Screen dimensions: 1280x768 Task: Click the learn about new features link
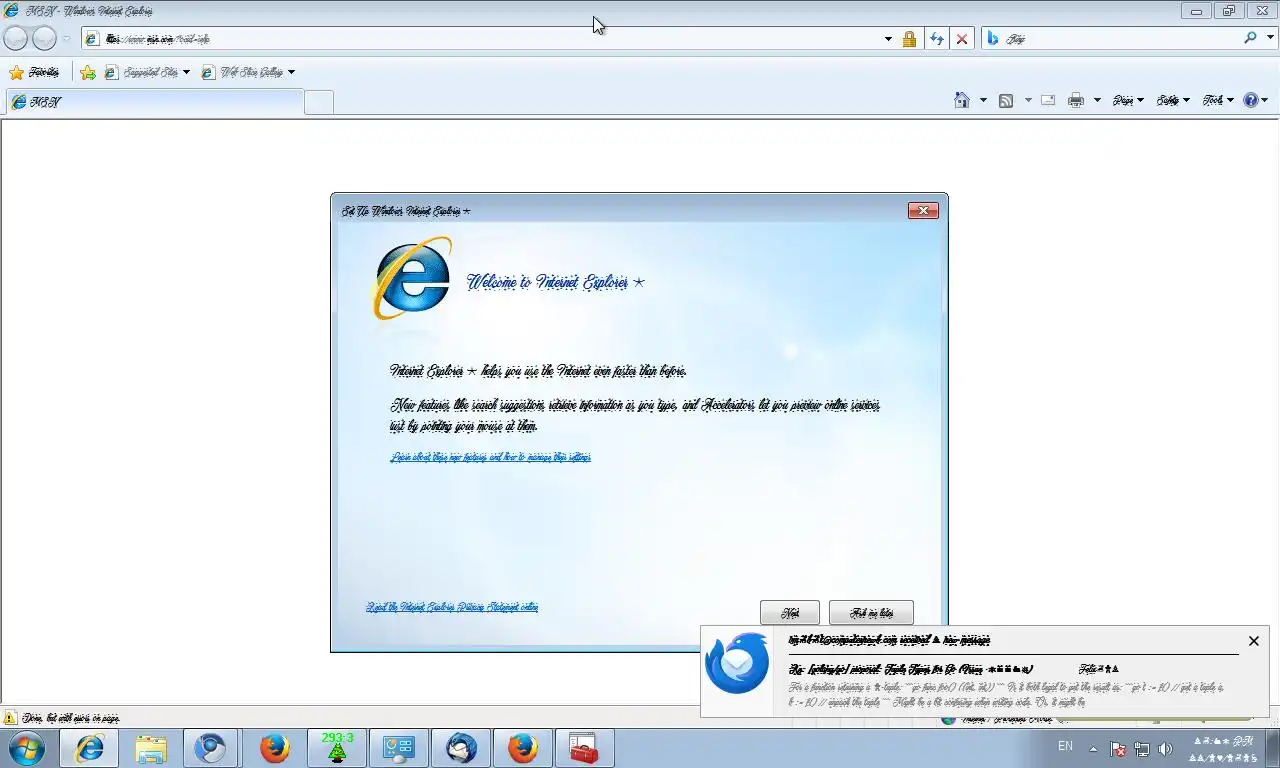tap(490, 457)
